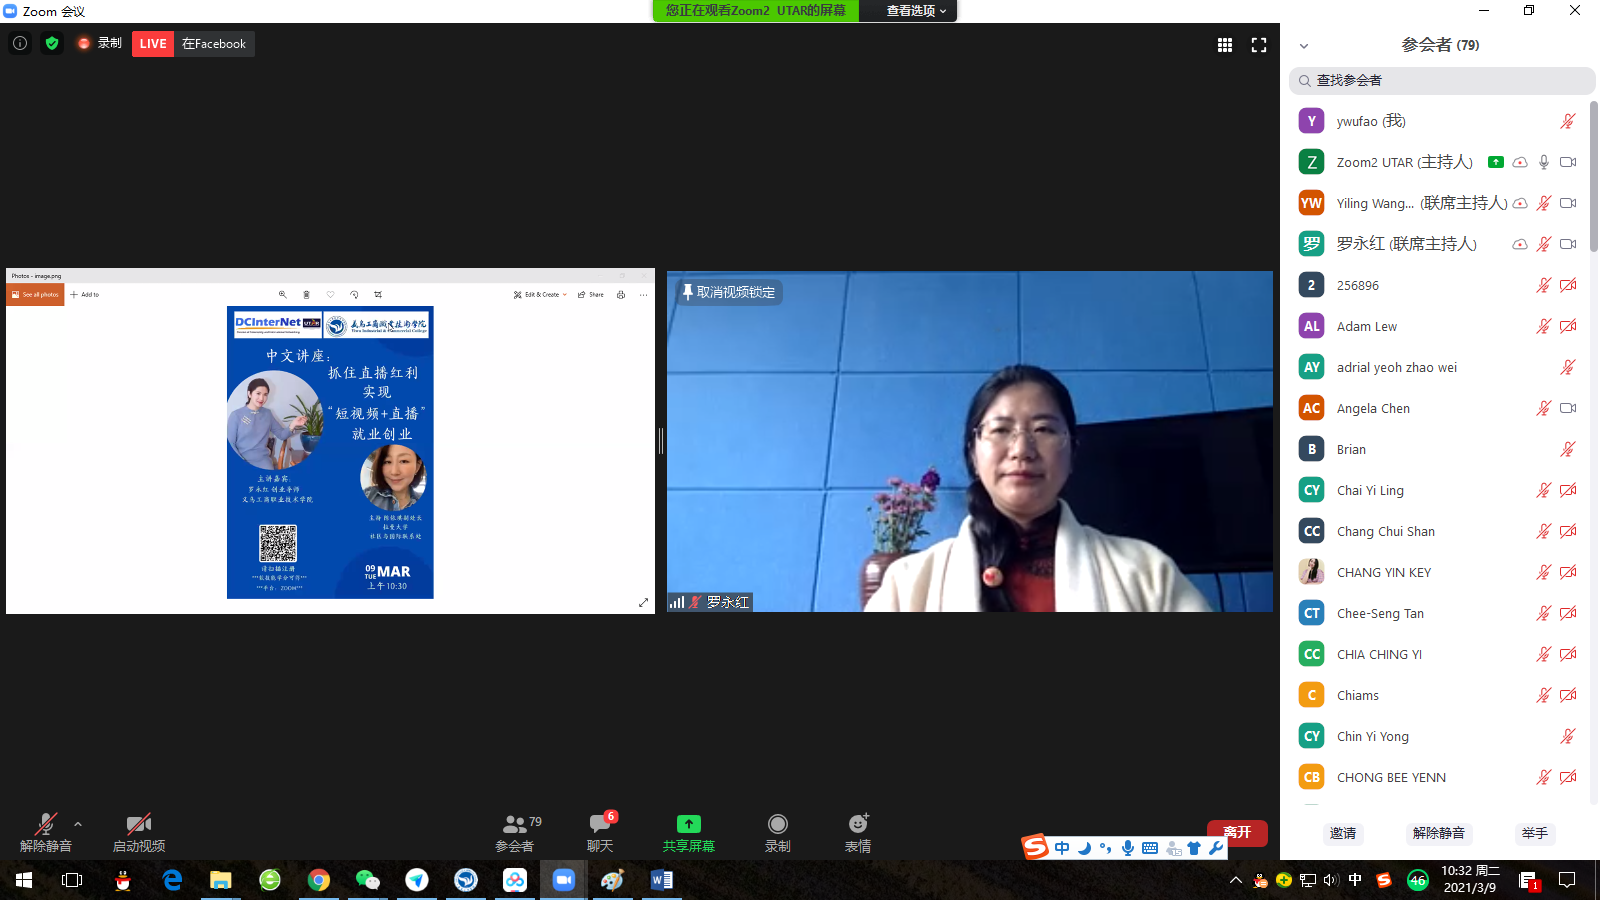
Task: Click the participants list scrollbar
Action: [x=1593, y=180]
